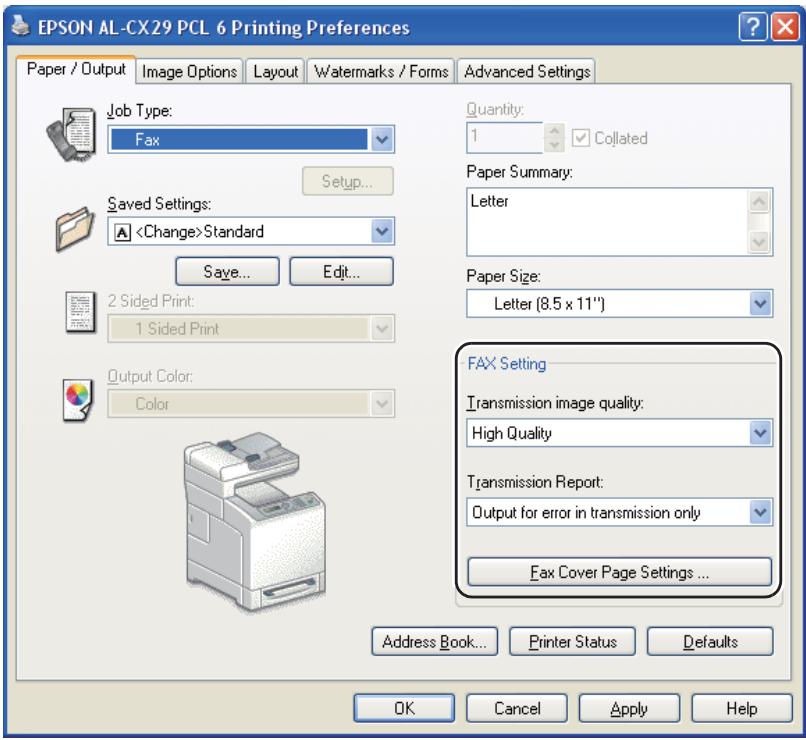Click the Setup... button
Viewport: 806px width, 740px height.
(x=347, y=181)
